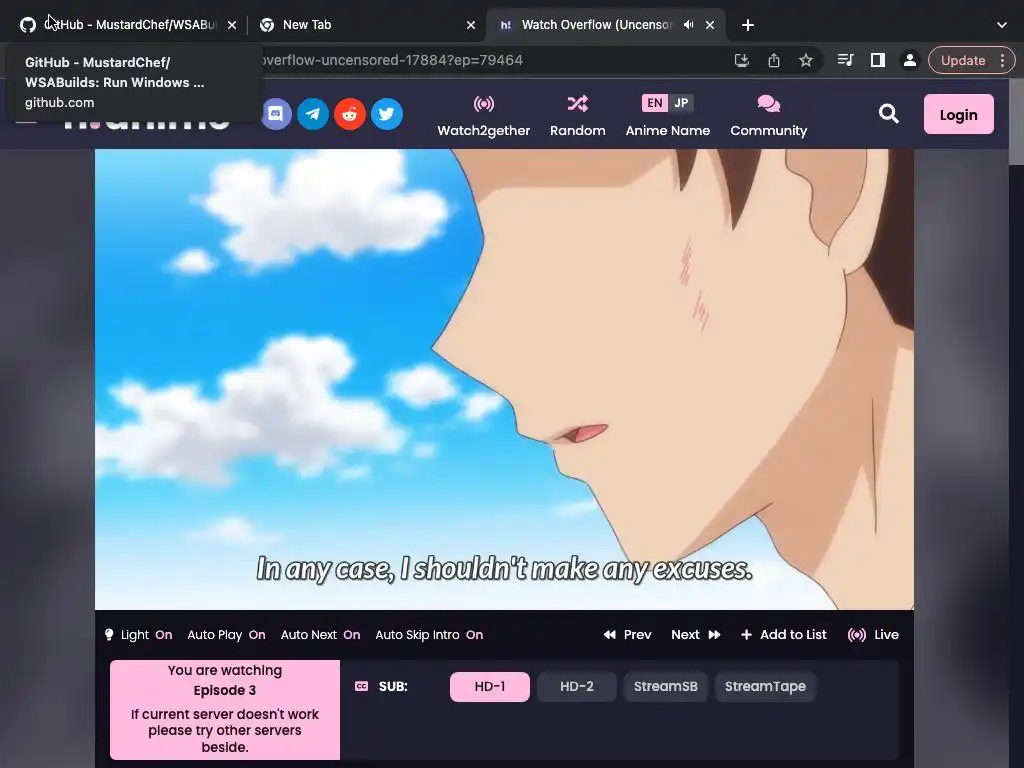Toggle Auto Play On setting
1024x768 pixels.
(x=226, y=635)
